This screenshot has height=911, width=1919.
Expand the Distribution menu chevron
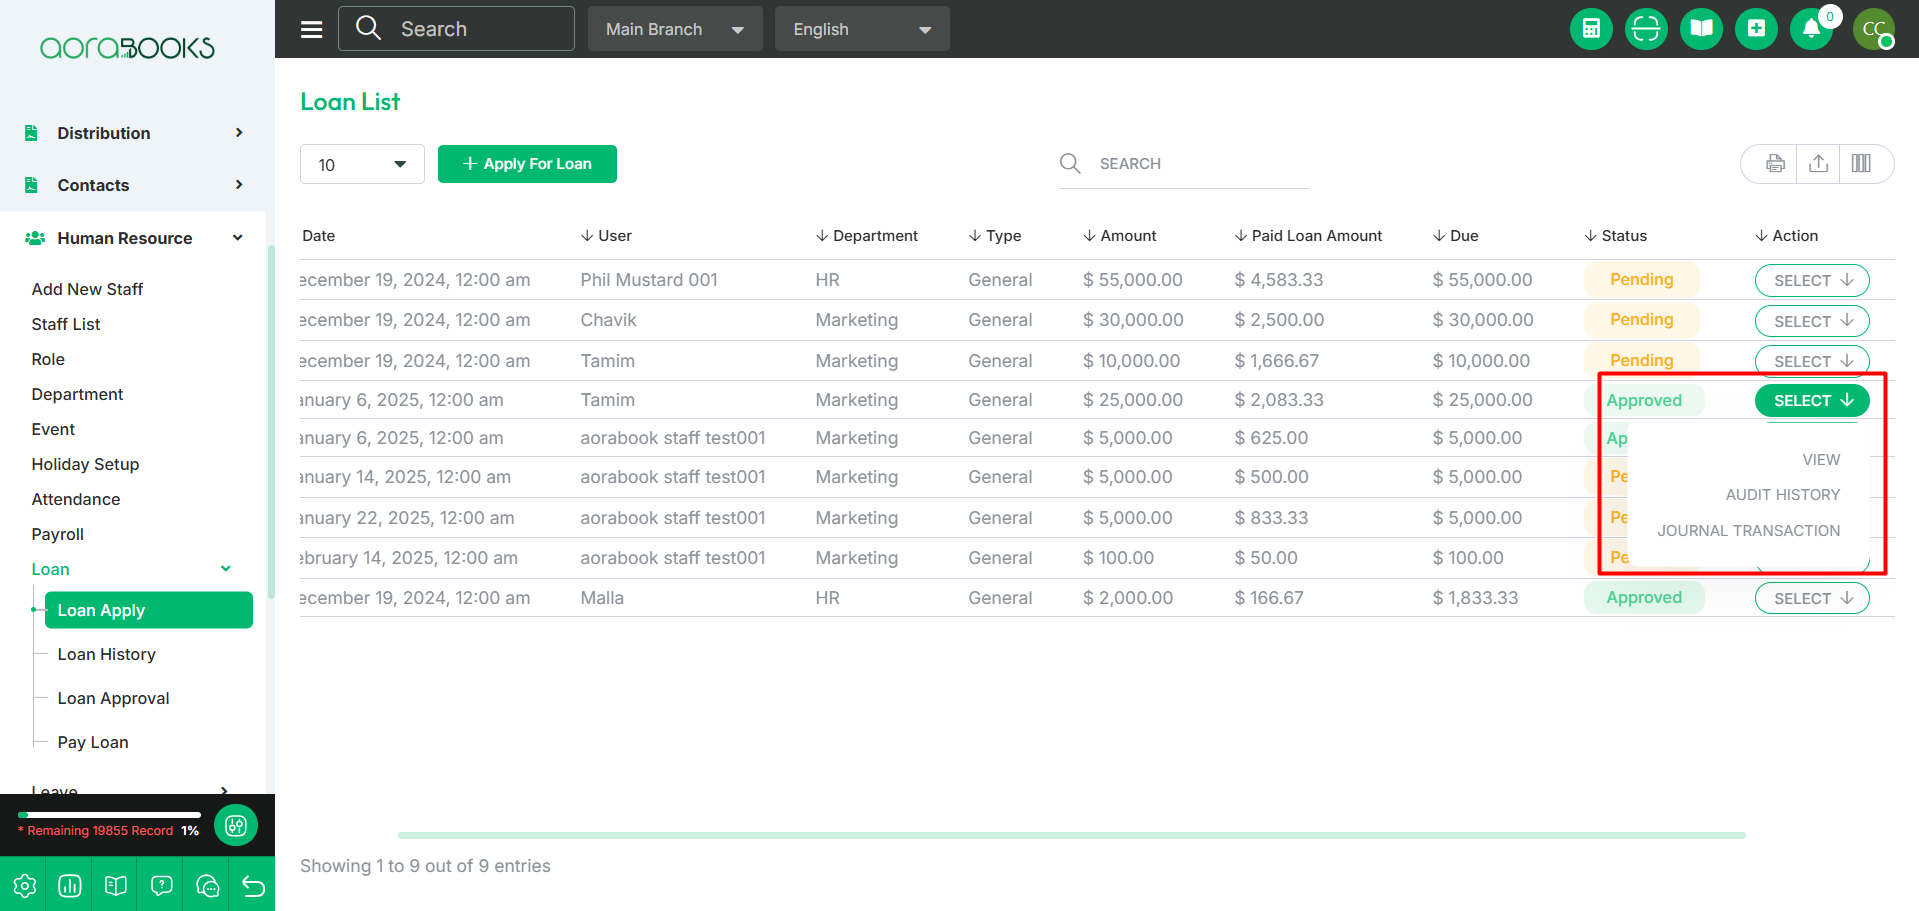(x=239, y=133)
